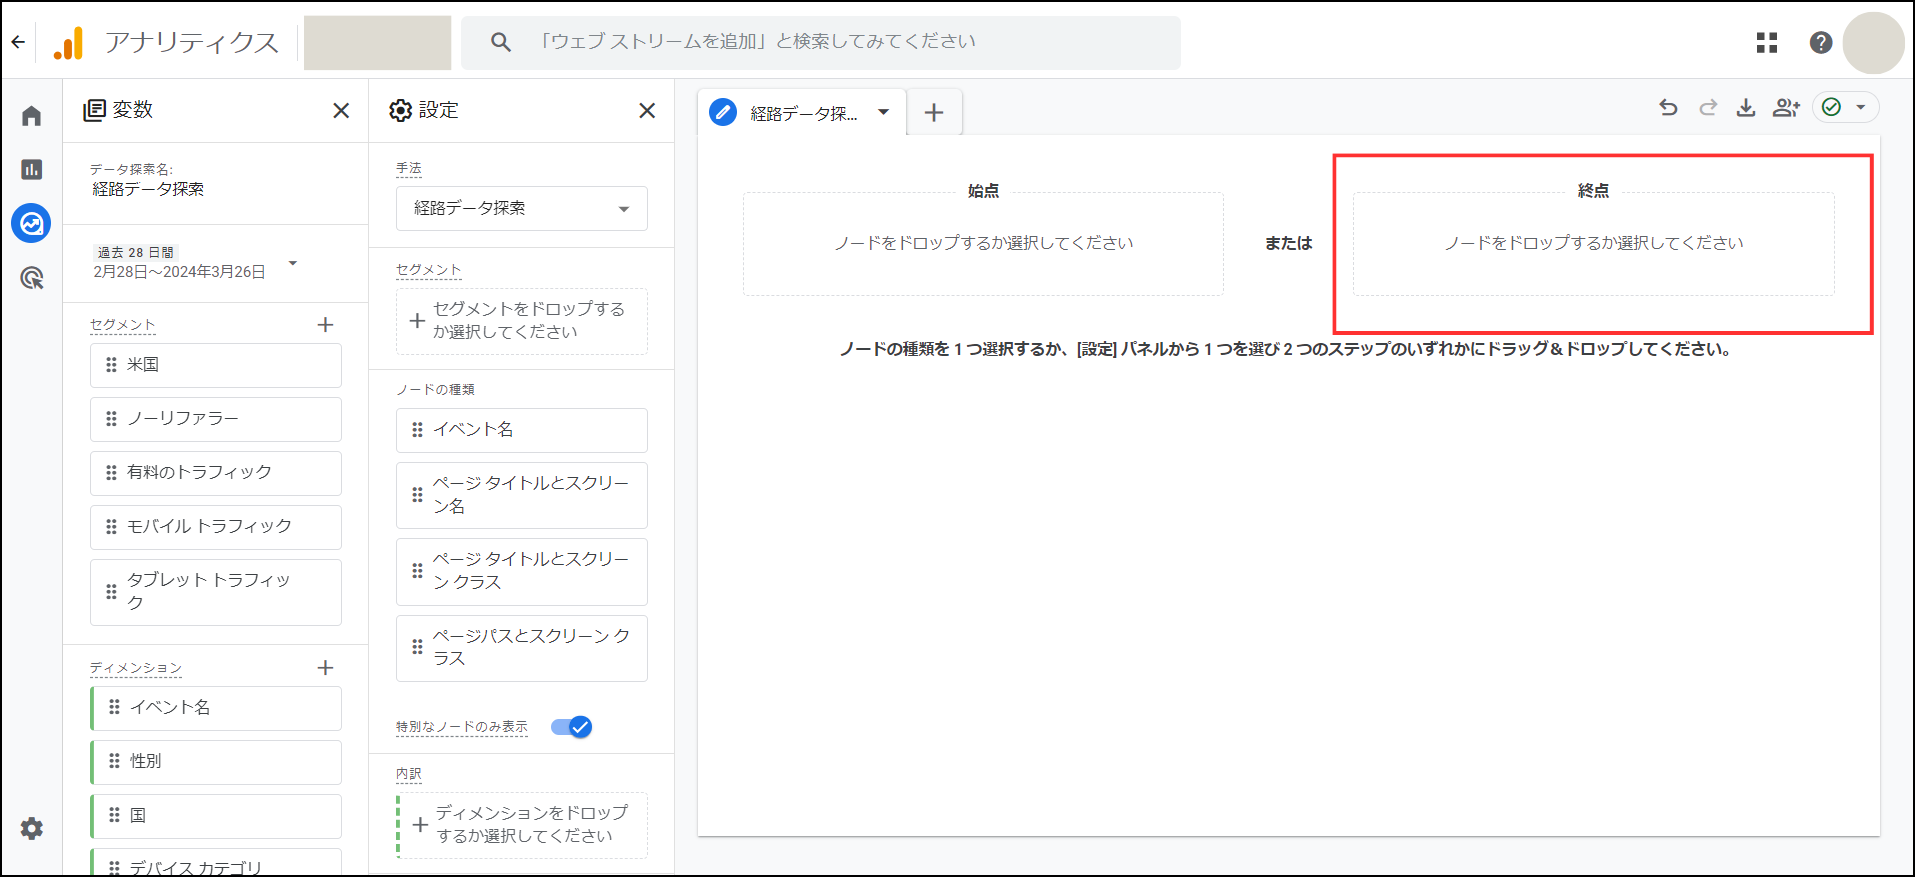Viewport: 1915px width, 877px height.
Task: Click the pencil icon on the tab
Action: click(723, 112)
